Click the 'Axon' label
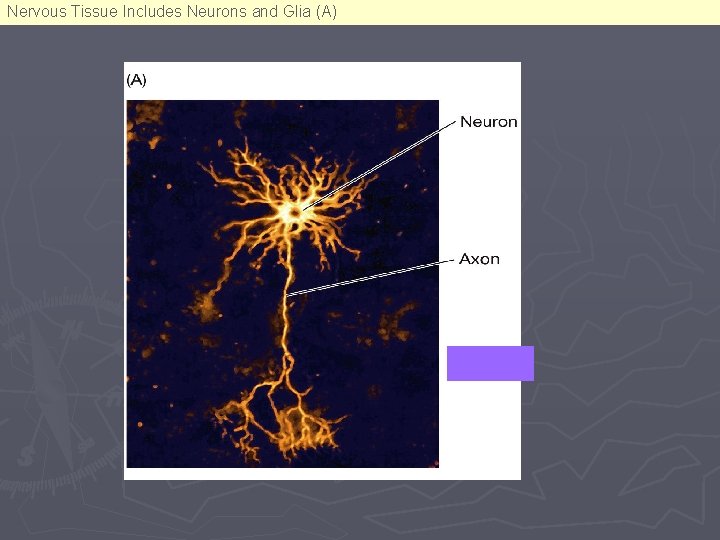 pyautogui.click(x=479, y=259)
